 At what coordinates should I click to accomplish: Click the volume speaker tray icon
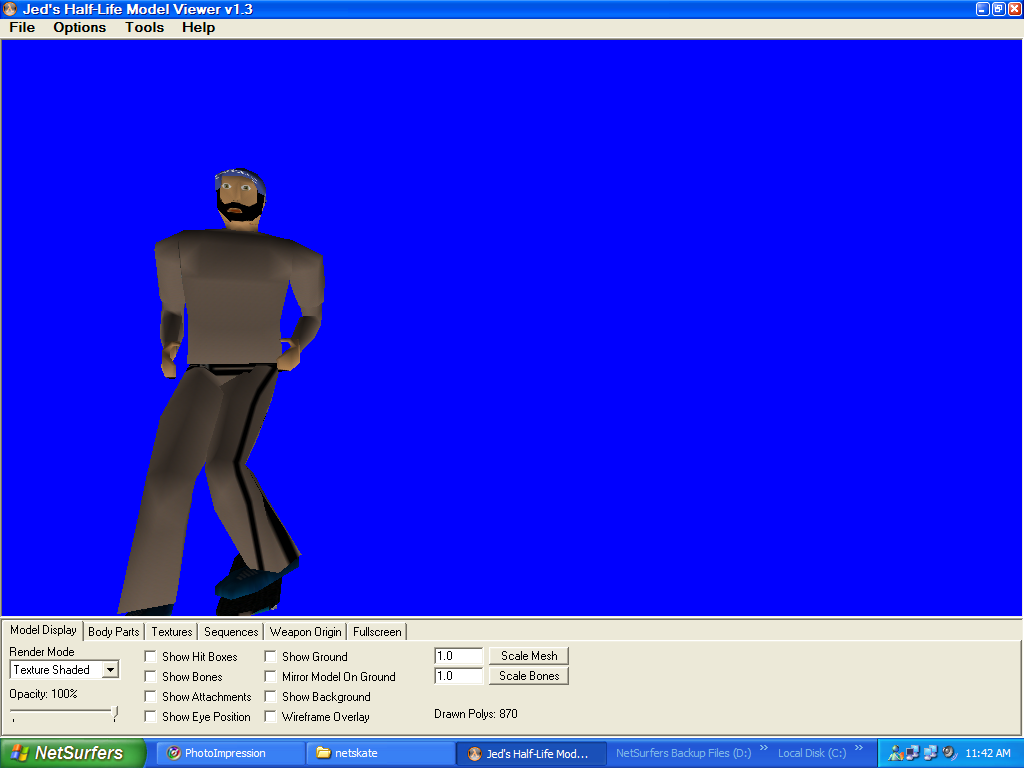click(x=949, y=752)
